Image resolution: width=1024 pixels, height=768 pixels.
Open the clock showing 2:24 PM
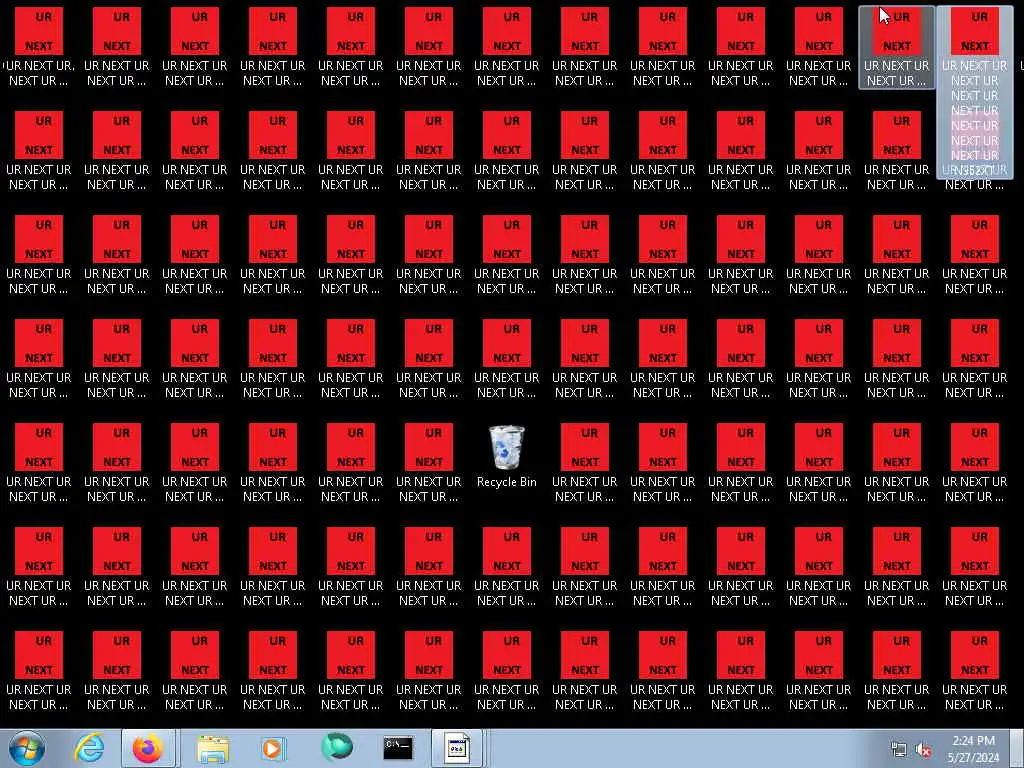[x=973, y=749]
